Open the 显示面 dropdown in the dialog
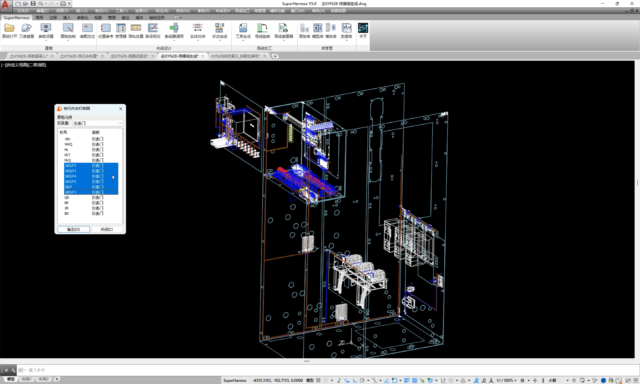The height and width of the screenshot is (384, 640). [98, 123]
